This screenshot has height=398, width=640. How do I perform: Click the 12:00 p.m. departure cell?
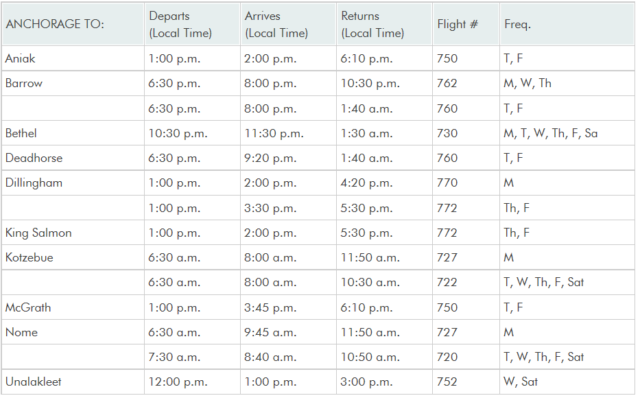193,382
